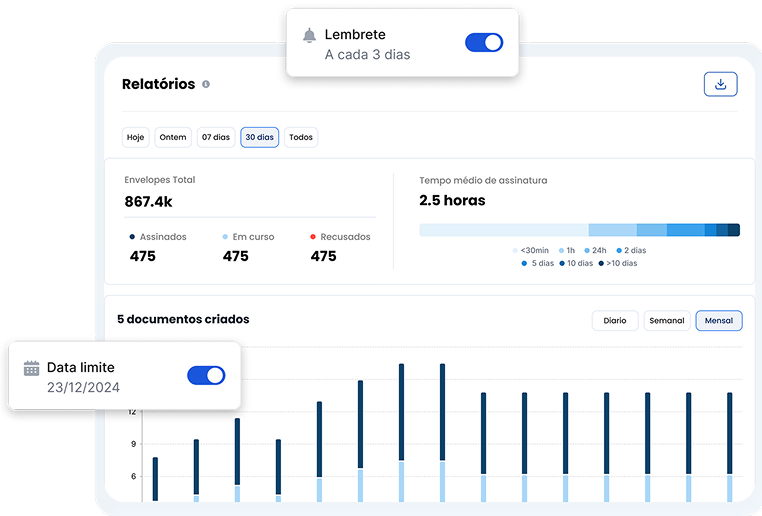Image resolution: width=762 pixels, height=516 pixels.
Task: Click the darkest segment of signature time bar
Action: point(734,230)
